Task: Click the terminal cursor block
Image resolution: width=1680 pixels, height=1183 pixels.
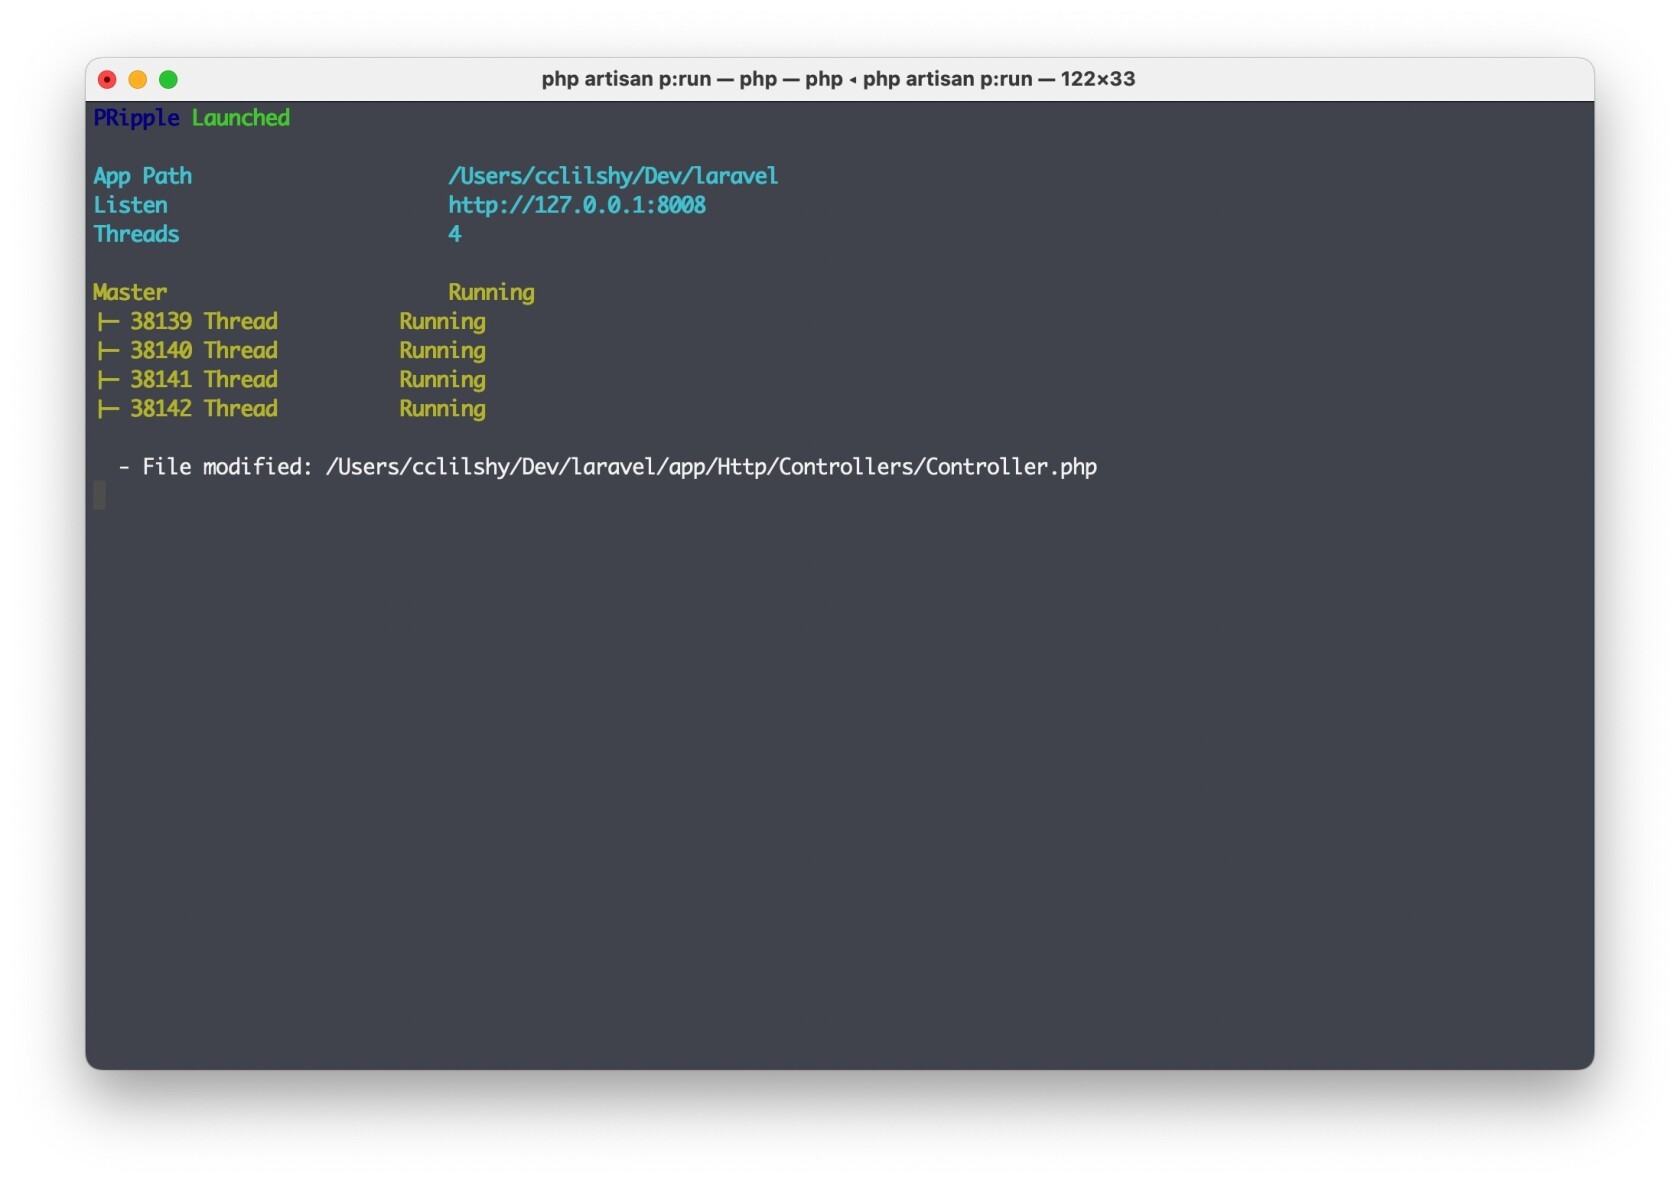Action: coord(99,495)
